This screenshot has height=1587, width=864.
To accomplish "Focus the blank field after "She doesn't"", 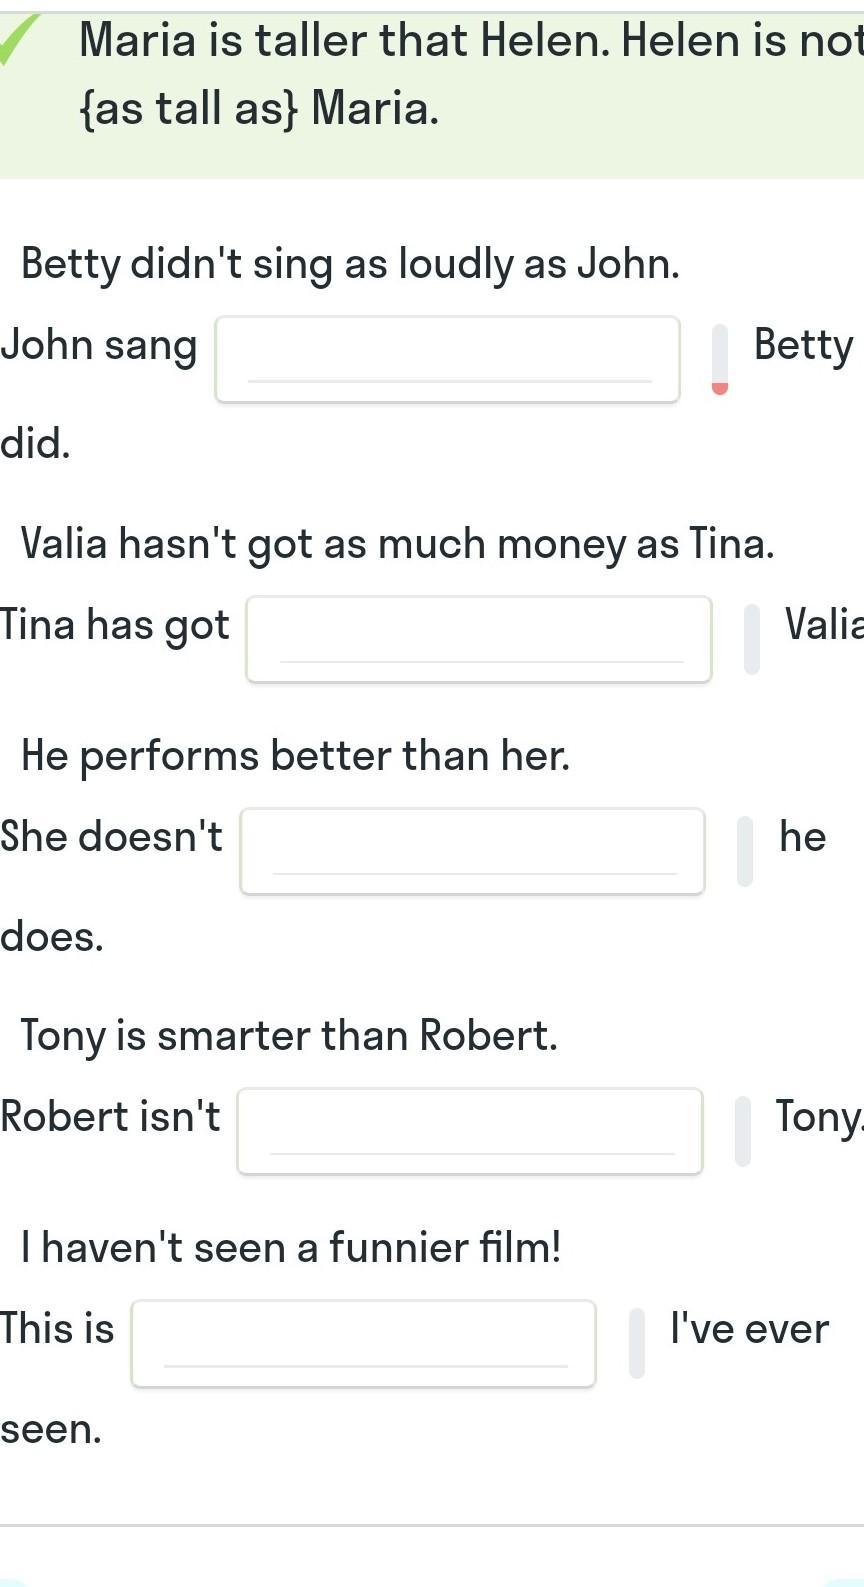I will tap(472, 851).
